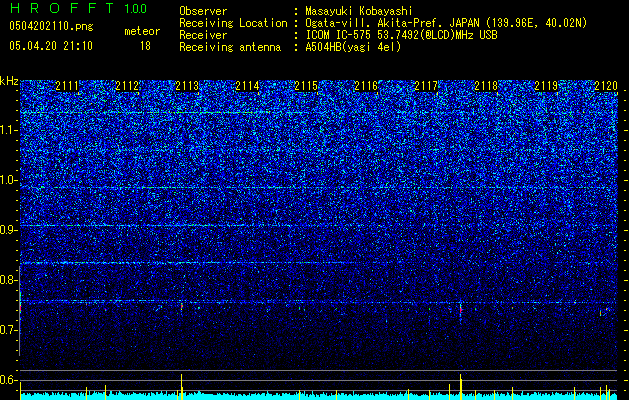629x400 pixels.
Task: Click the 2119 time marker
Action: [546, 86]
